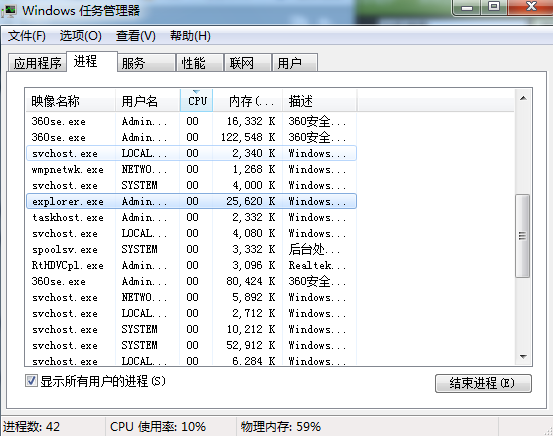The width and height of the screenshot is (553, 436).
Task: Select the taskhost.exe process
Action: tap(192, 217)
